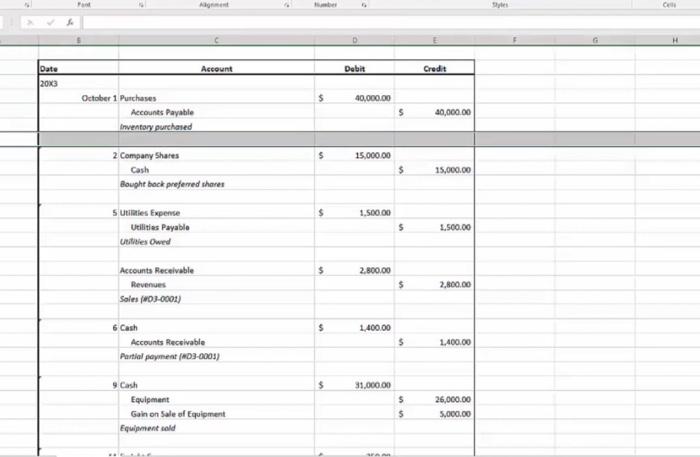Select the 20X3 year cell
The image size is (700, 457).
tap(79, 83)
